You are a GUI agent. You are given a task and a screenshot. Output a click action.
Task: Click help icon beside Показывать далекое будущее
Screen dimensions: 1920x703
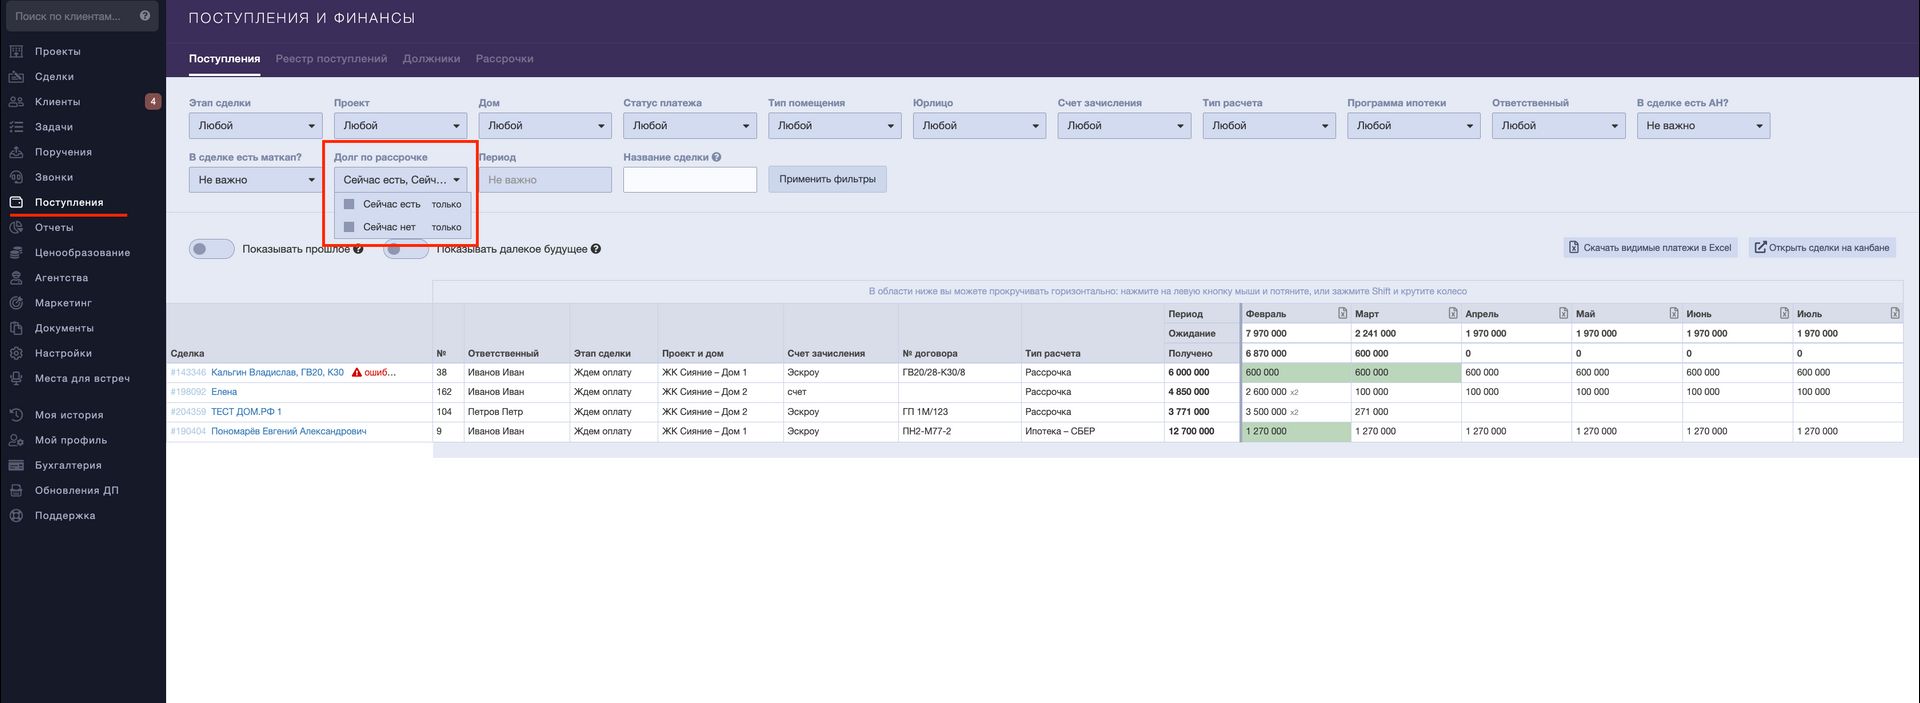click(x=595, y=249)
